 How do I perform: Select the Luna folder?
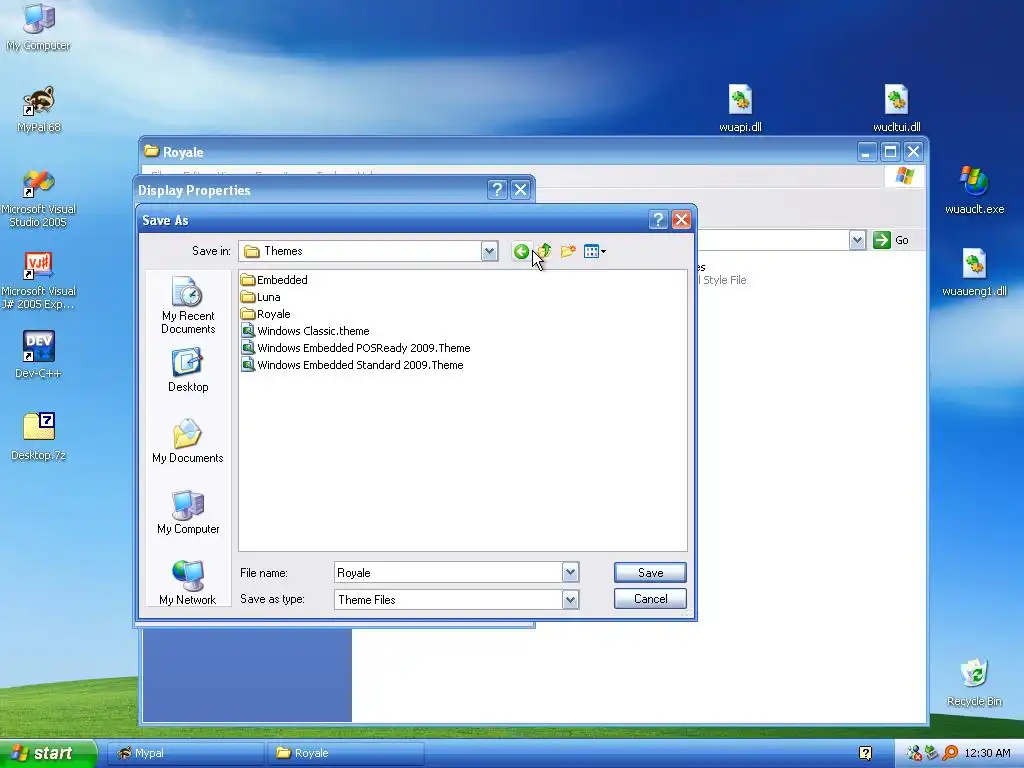(261, 296)
